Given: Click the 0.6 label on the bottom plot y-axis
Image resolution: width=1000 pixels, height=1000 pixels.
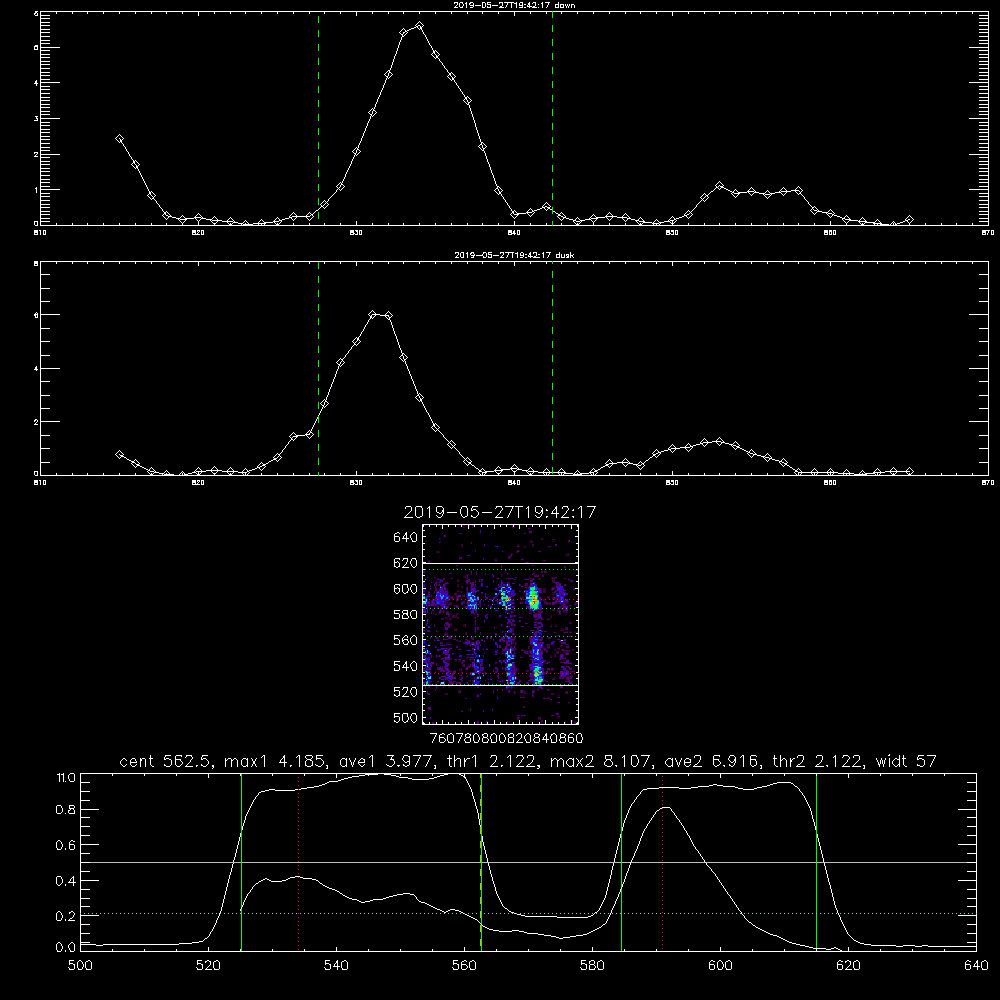Looking at the screenshot, I should click(66, 845).
